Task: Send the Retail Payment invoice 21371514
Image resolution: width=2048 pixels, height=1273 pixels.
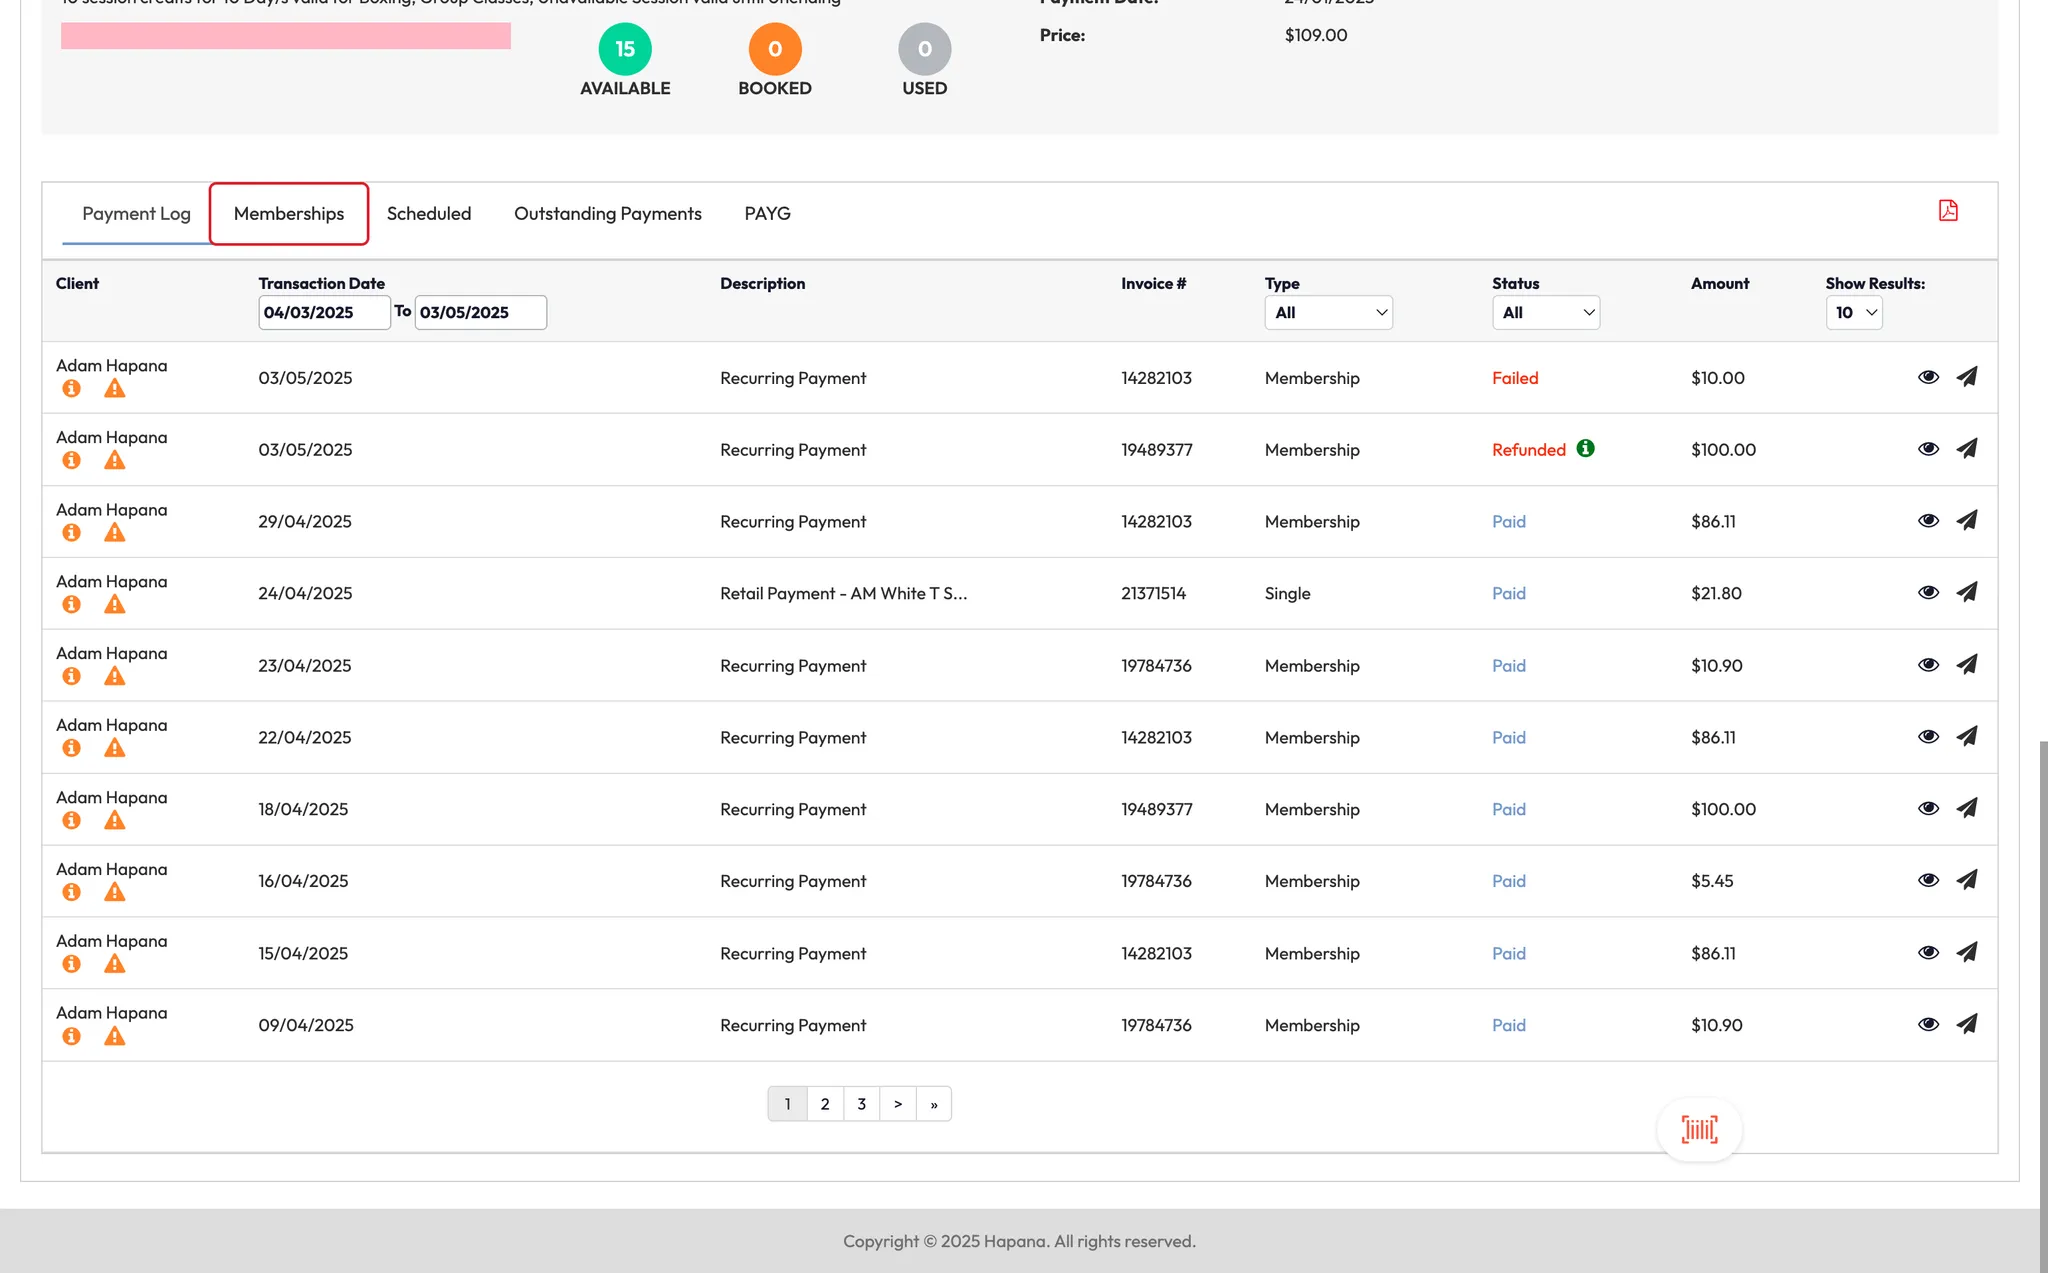Action: (1966, 592)
